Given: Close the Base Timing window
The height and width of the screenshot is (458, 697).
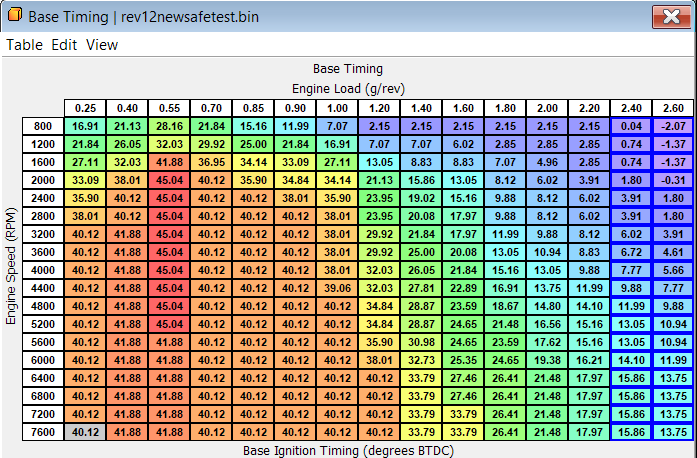Looking at the screenshot, I should 666,17.
